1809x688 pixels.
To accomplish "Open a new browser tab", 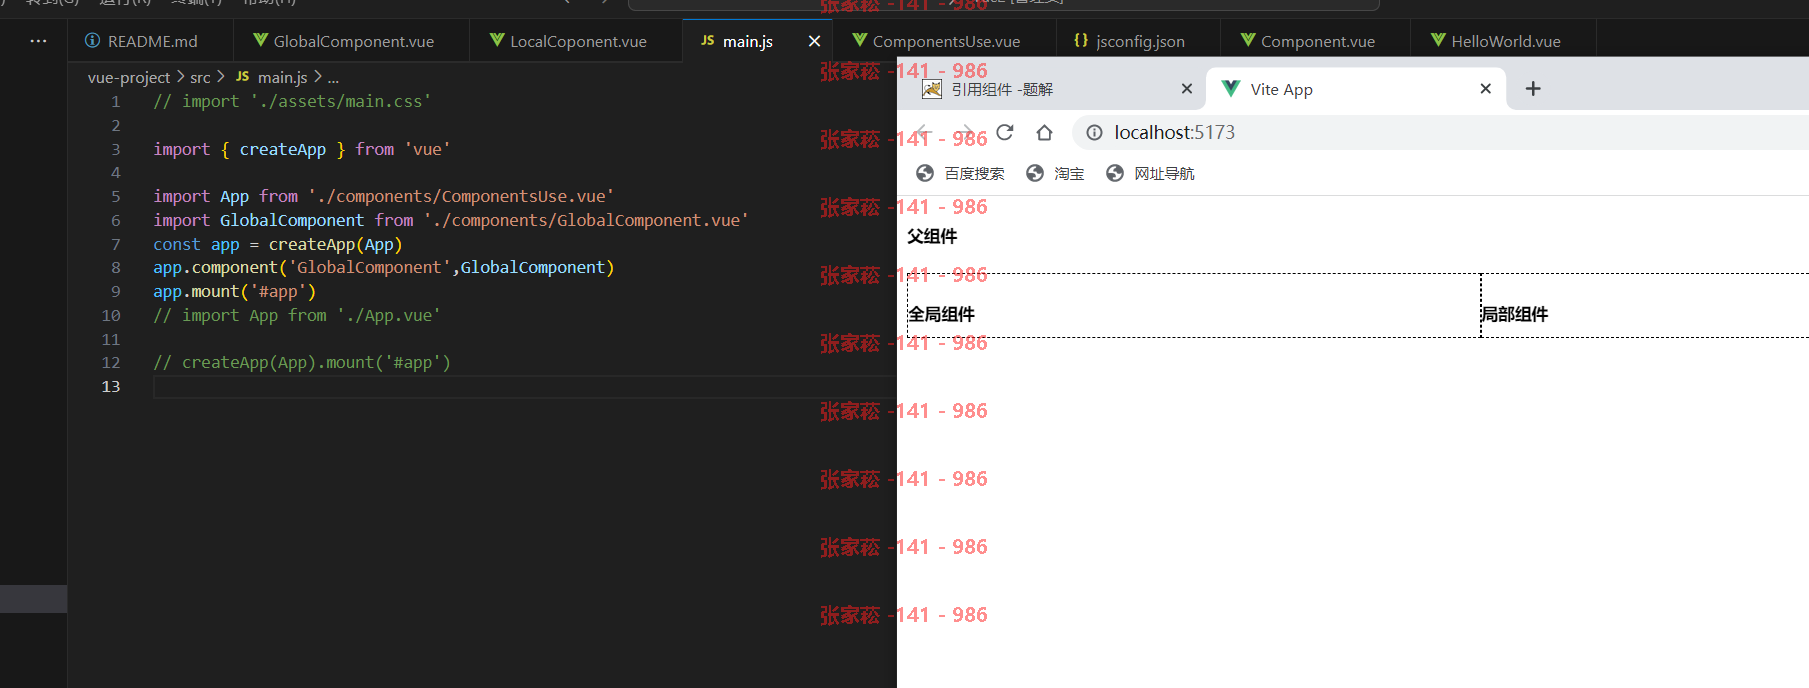I will click(x=1532, y=89).
